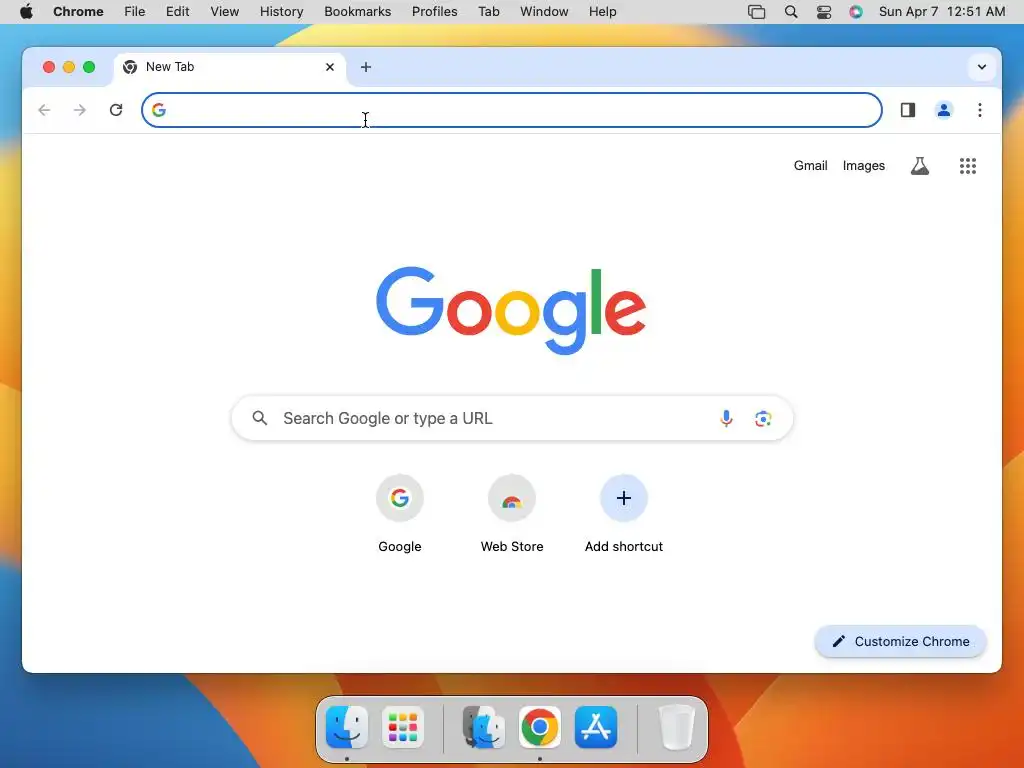Open the History menu
Image resolution: width=1024 pixels, height=768 pixels.
281,12
